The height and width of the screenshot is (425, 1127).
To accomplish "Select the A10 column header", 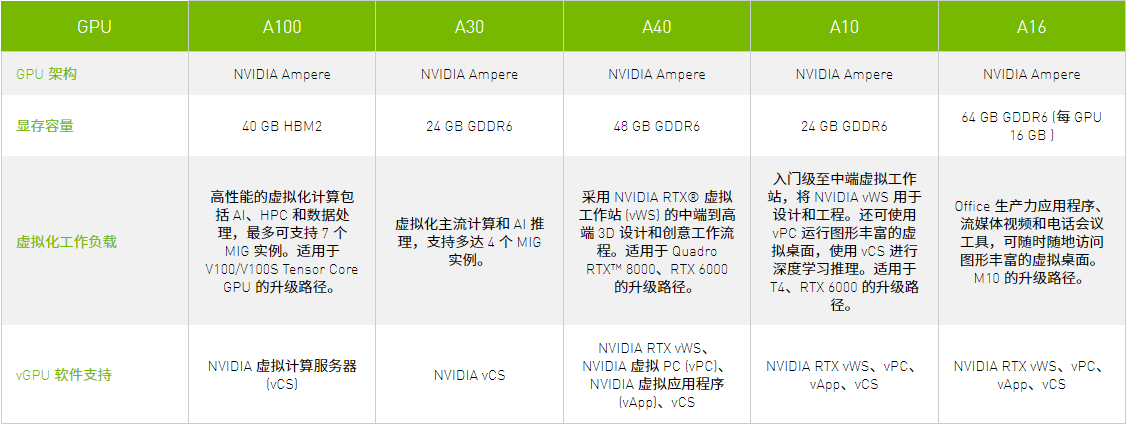I will coord(844,27).
